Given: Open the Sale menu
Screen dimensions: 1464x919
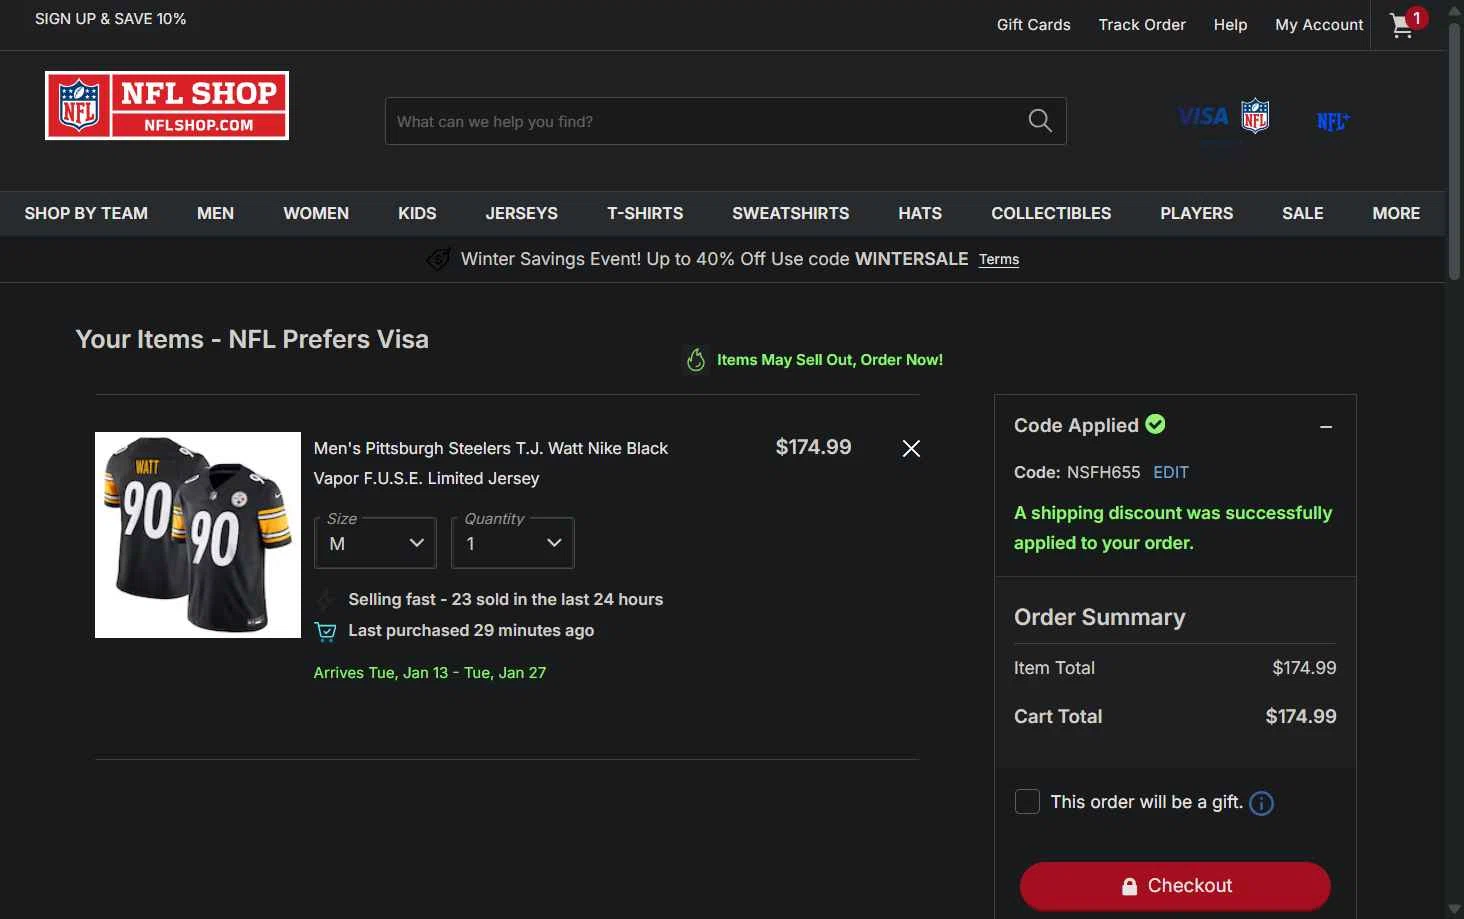Looking at the screenshot, I should pyautogui.click(x=1303, y=213).
